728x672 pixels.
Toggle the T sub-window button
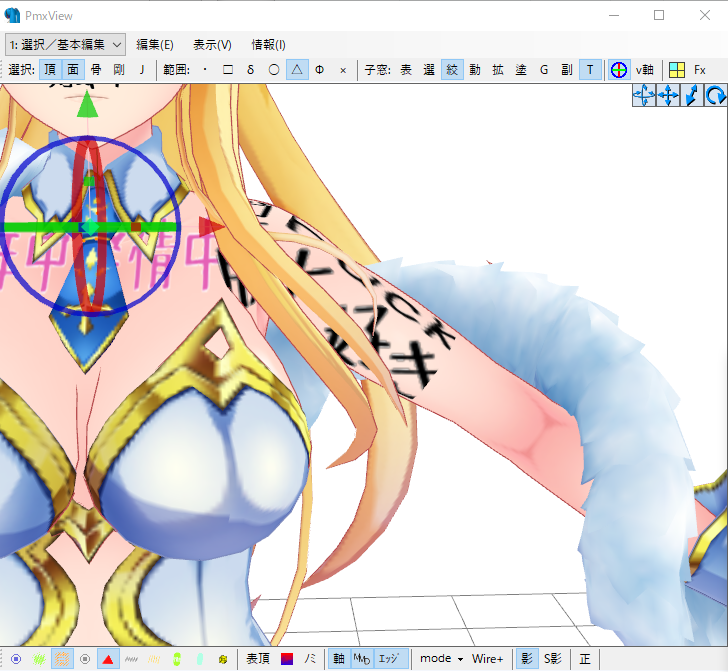tap(590, 70)
